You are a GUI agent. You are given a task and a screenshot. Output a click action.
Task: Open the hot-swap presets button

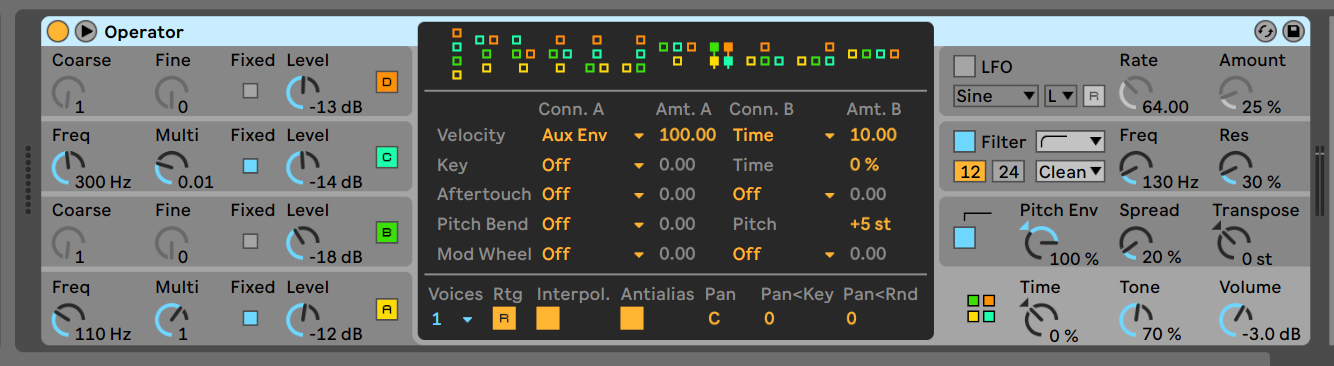click(1265, 32)
